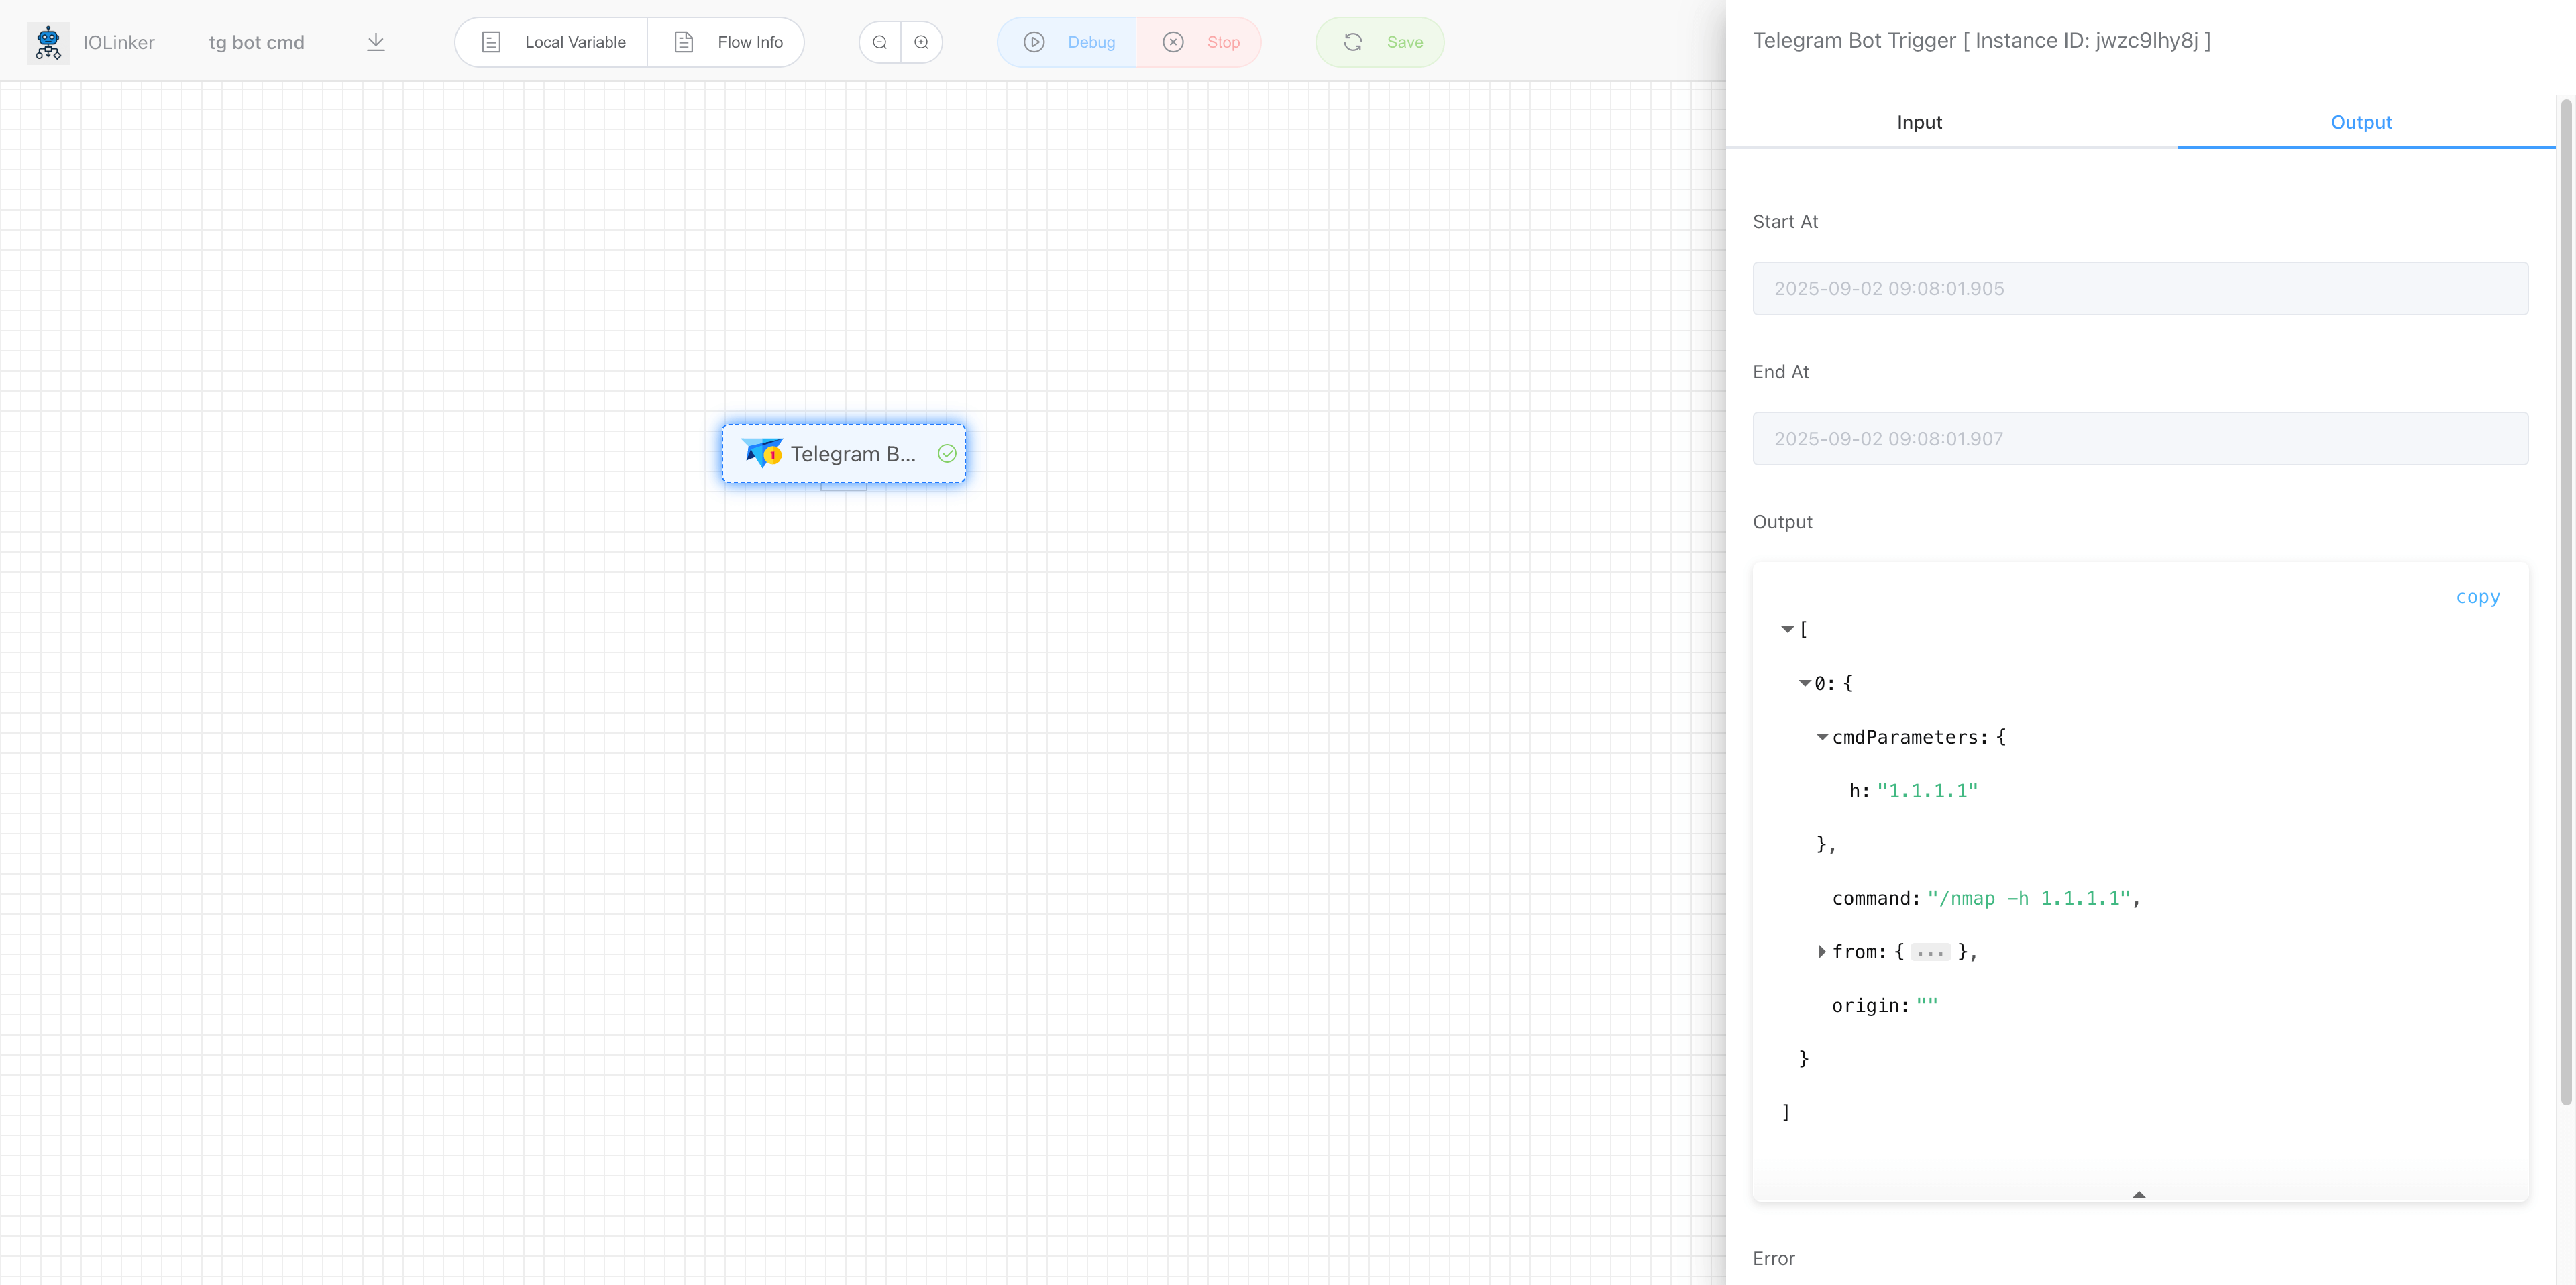Select the export/download icon next to flow name
This screenshot has width=2576, height=1285.
pos(376,42)
